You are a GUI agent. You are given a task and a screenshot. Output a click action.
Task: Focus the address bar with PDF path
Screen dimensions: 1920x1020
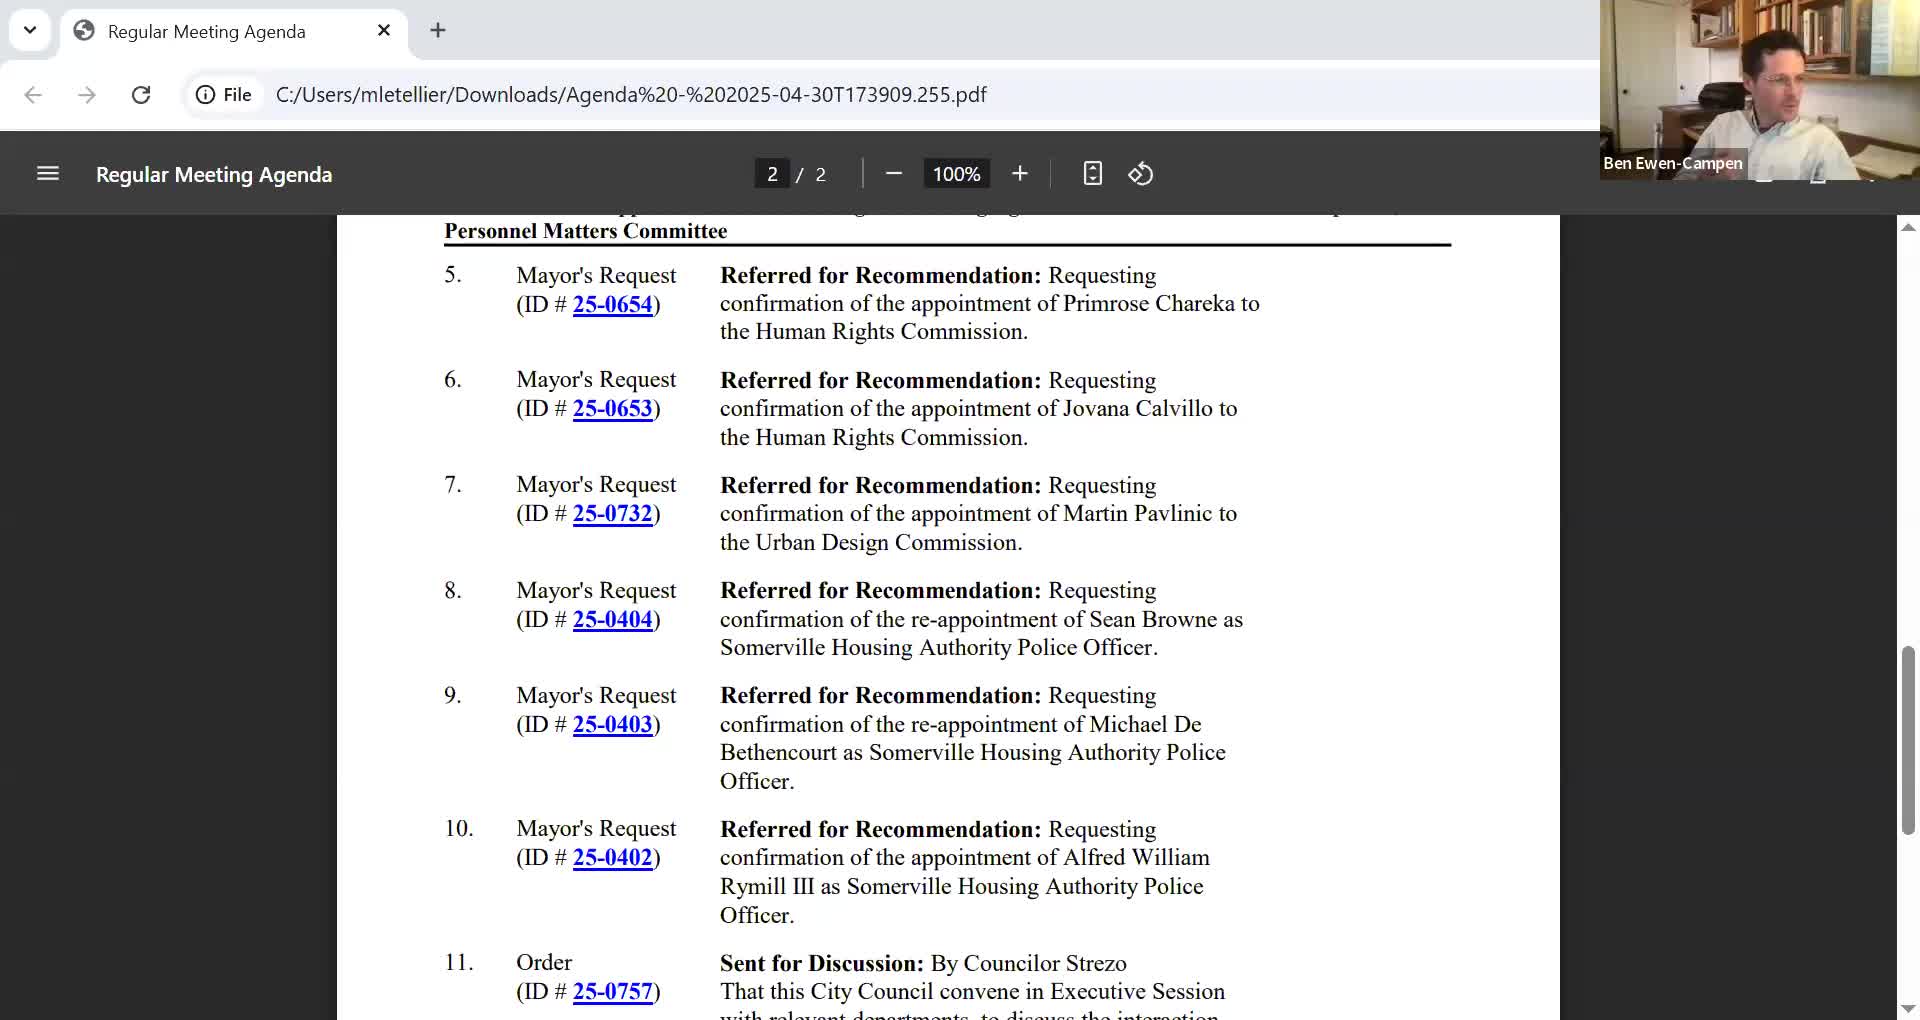tap(631, 94)
